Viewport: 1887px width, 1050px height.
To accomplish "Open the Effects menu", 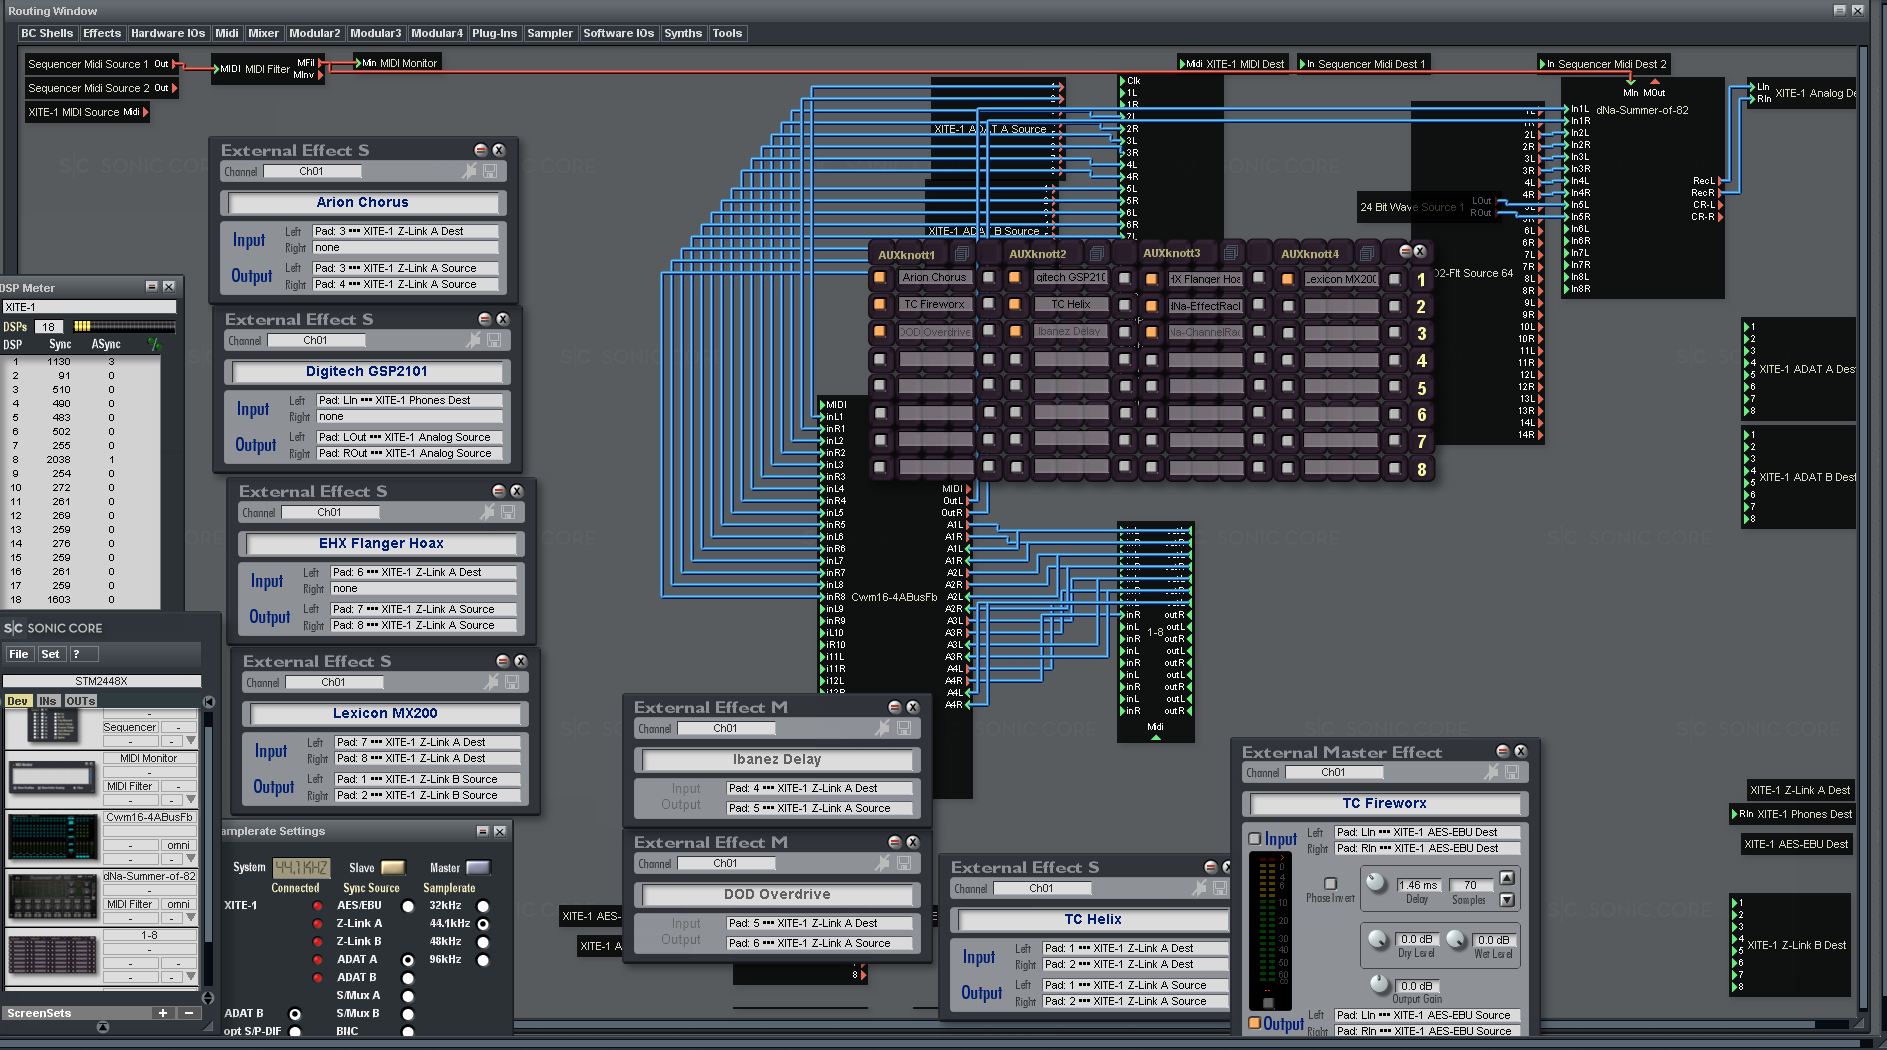I will pyautogui.click(x=102, y=33).
